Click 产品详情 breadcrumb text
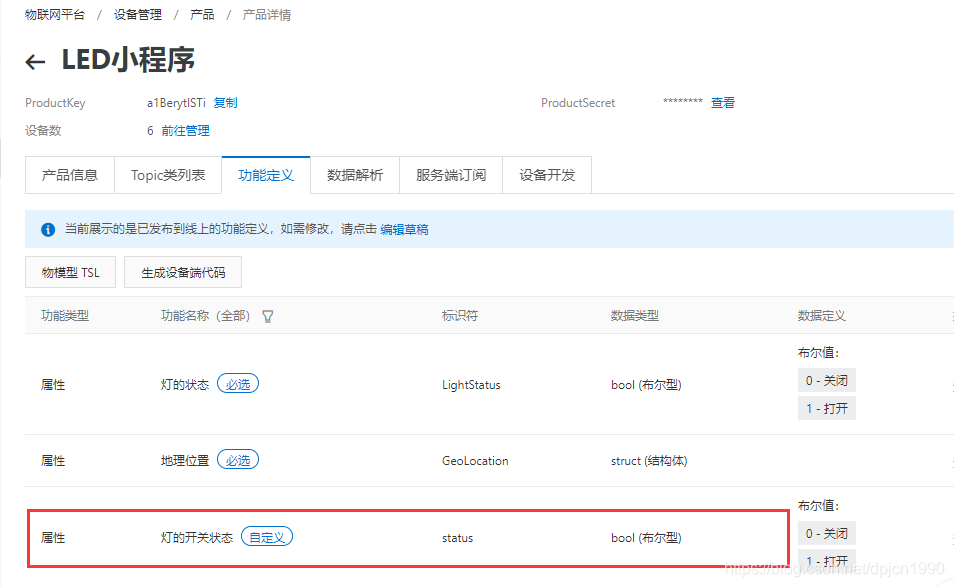The height and width of the screenshot is (587, 954). tap(266, 15)
